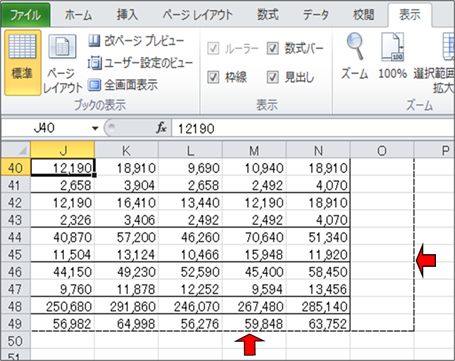Click cell containing 57,200
455x361 pixels.
126,237
